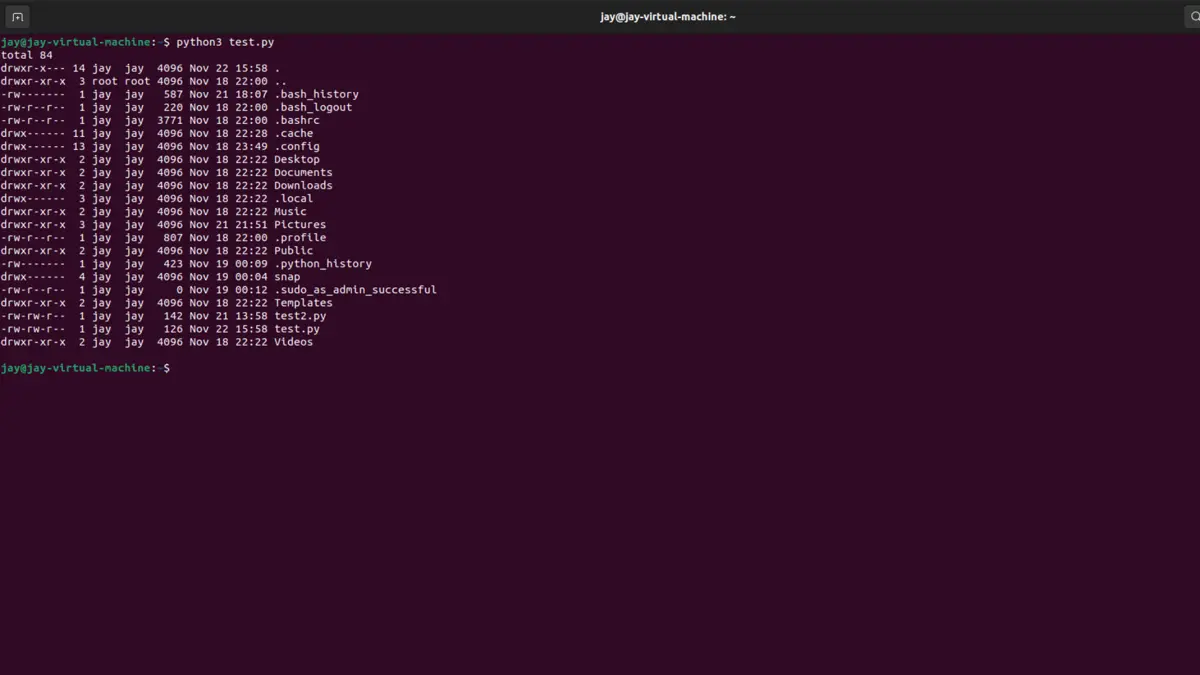Select the .profile file name
Image resolution: width=1200 pixels, height=675 pixels.
click(300, 237)
